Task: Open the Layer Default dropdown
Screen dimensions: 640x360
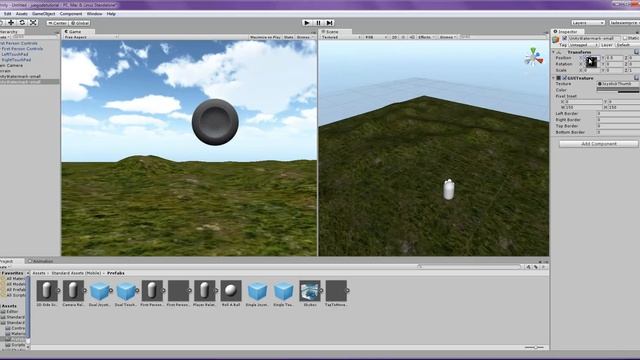Action: [626, 45]
